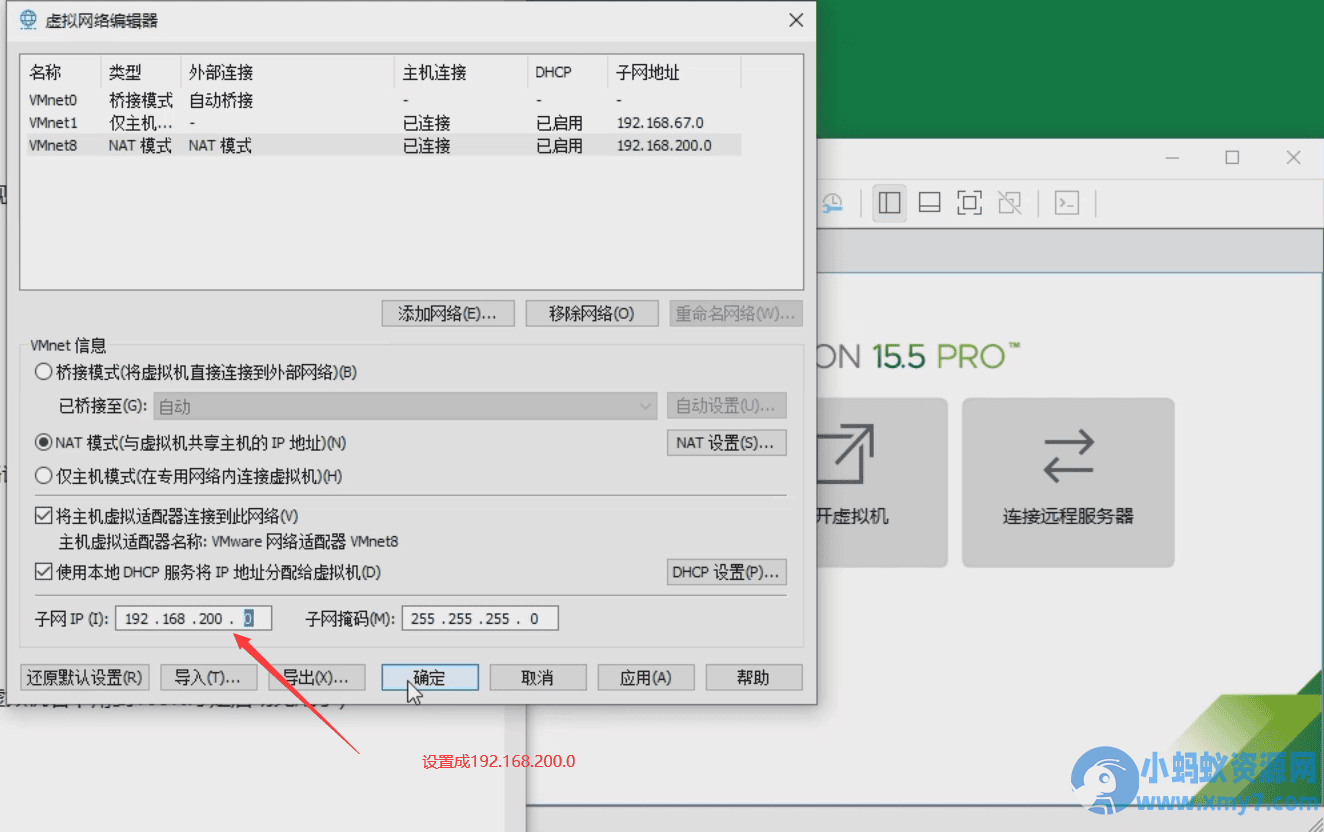Toggle the library sidebar view icon in VMware

[889, 203]
